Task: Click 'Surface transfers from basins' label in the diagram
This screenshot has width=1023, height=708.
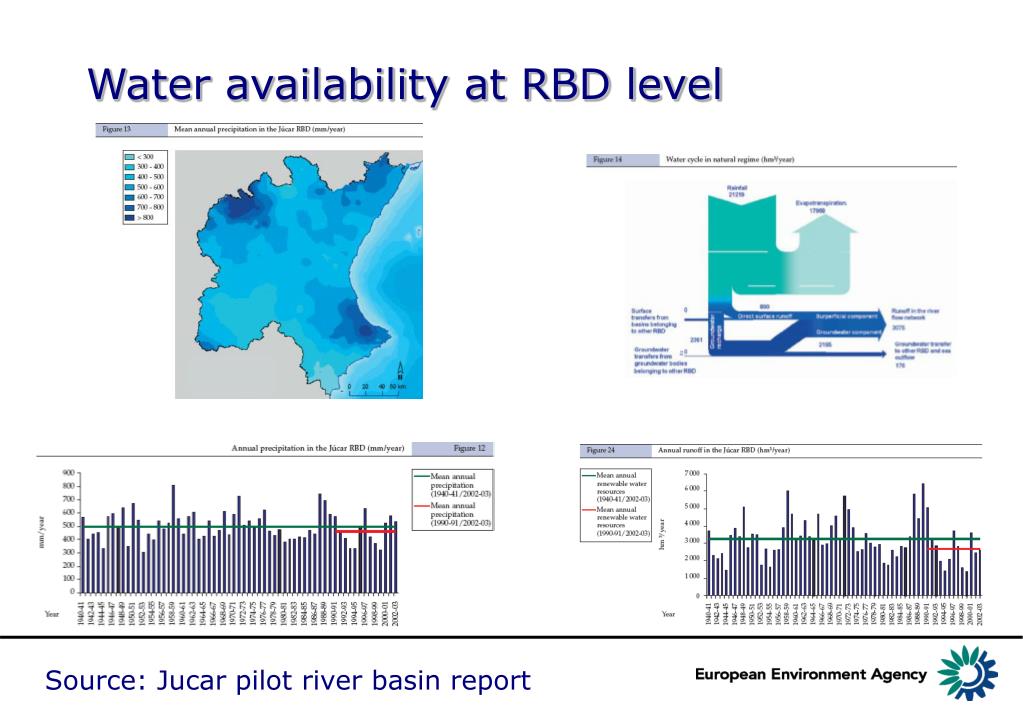Action: coord(654,321)
